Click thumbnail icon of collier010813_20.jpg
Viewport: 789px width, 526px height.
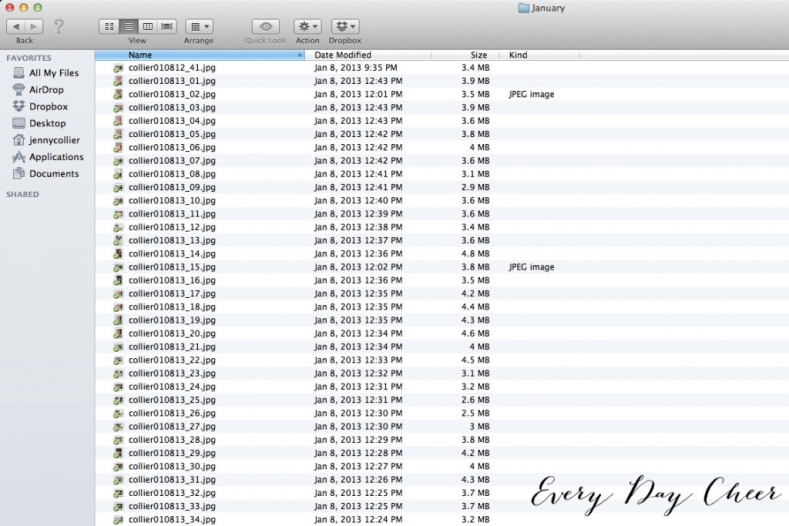click(118, 333)
